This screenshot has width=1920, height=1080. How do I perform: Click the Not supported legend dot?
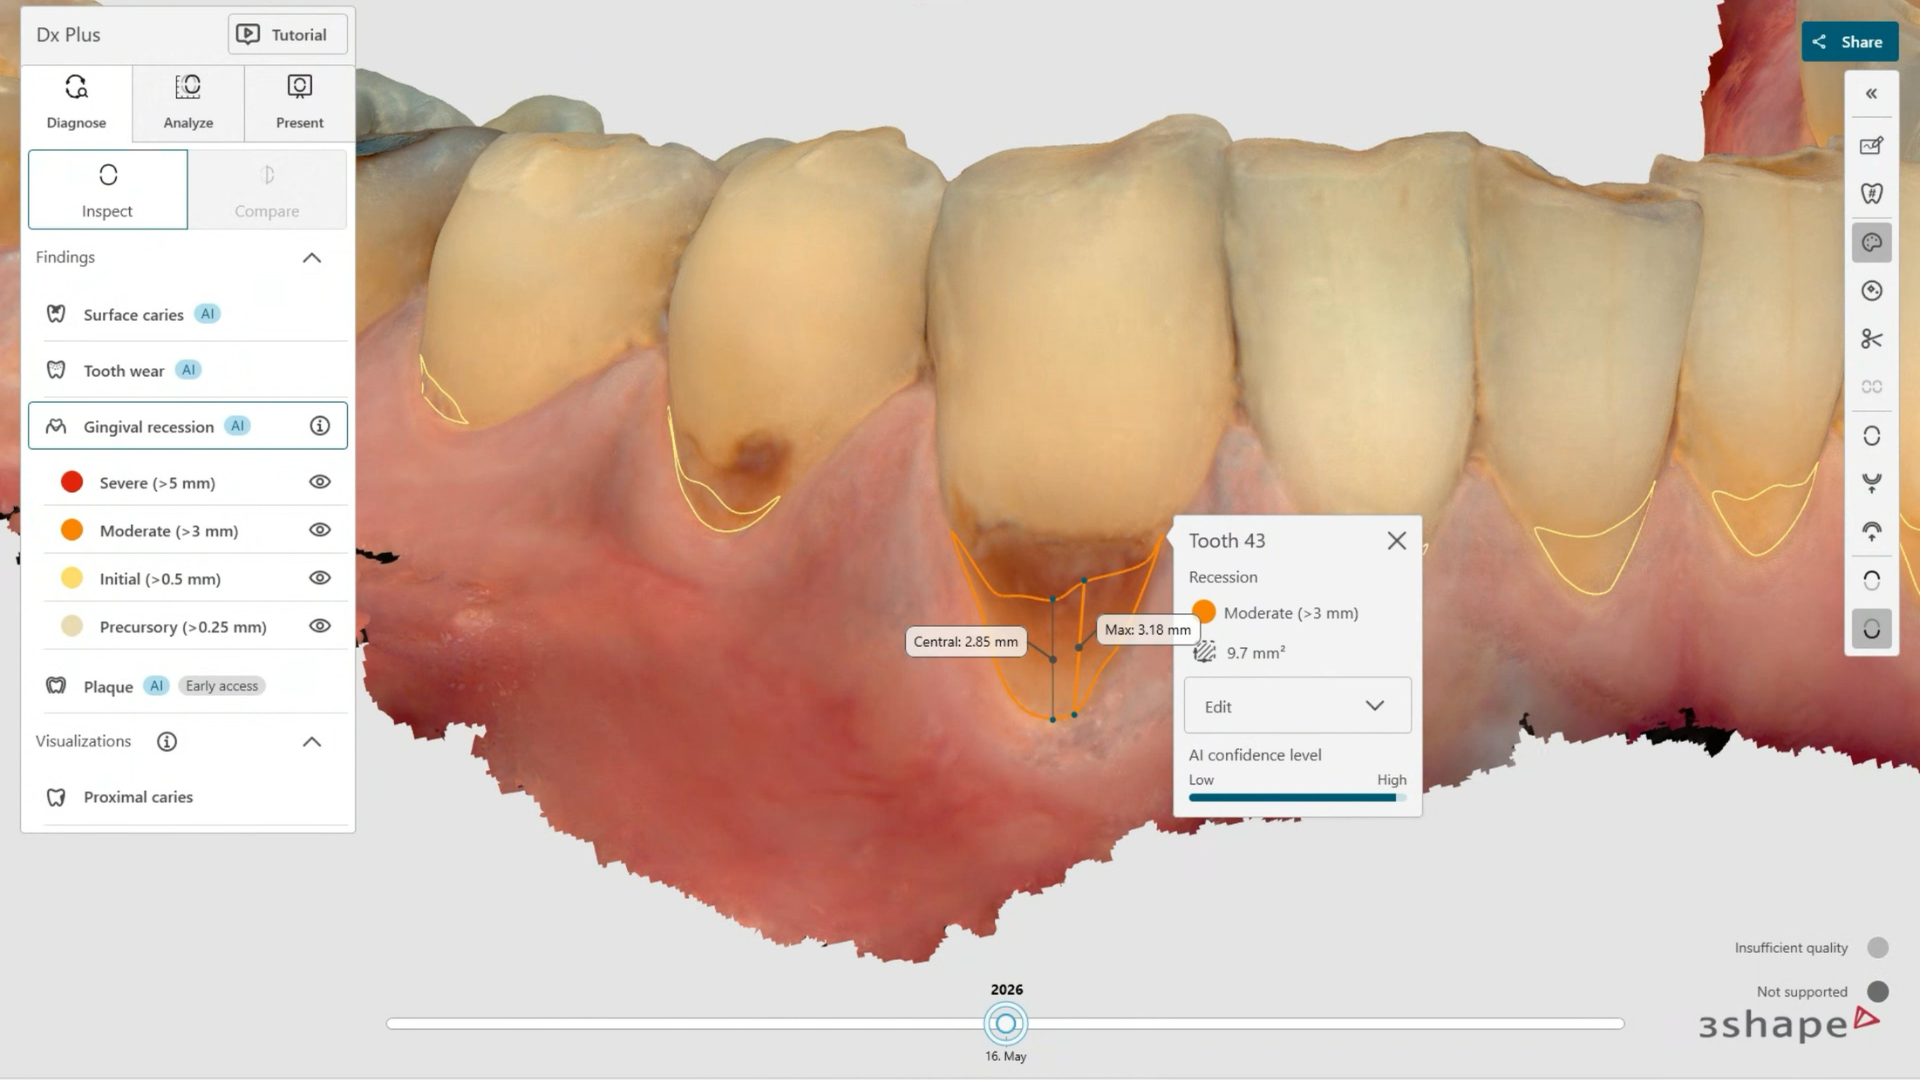pyautogui.click(x=1878, y=992)
